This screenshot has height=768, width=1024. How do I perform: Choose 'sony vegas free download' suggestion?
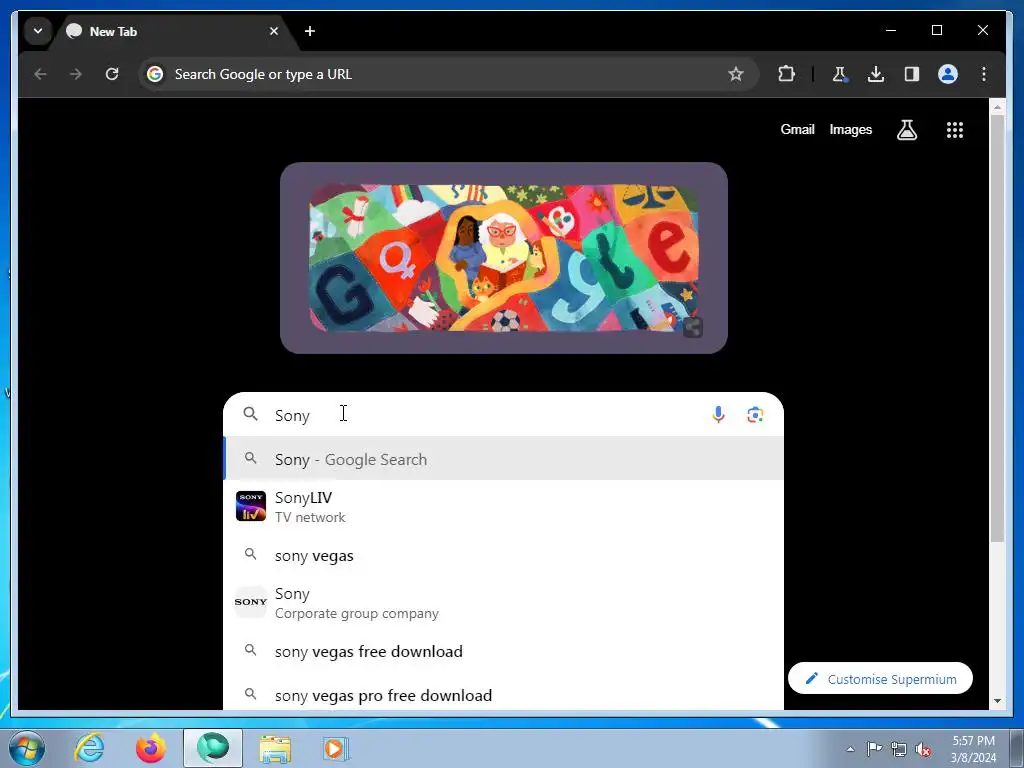point(504,651)
